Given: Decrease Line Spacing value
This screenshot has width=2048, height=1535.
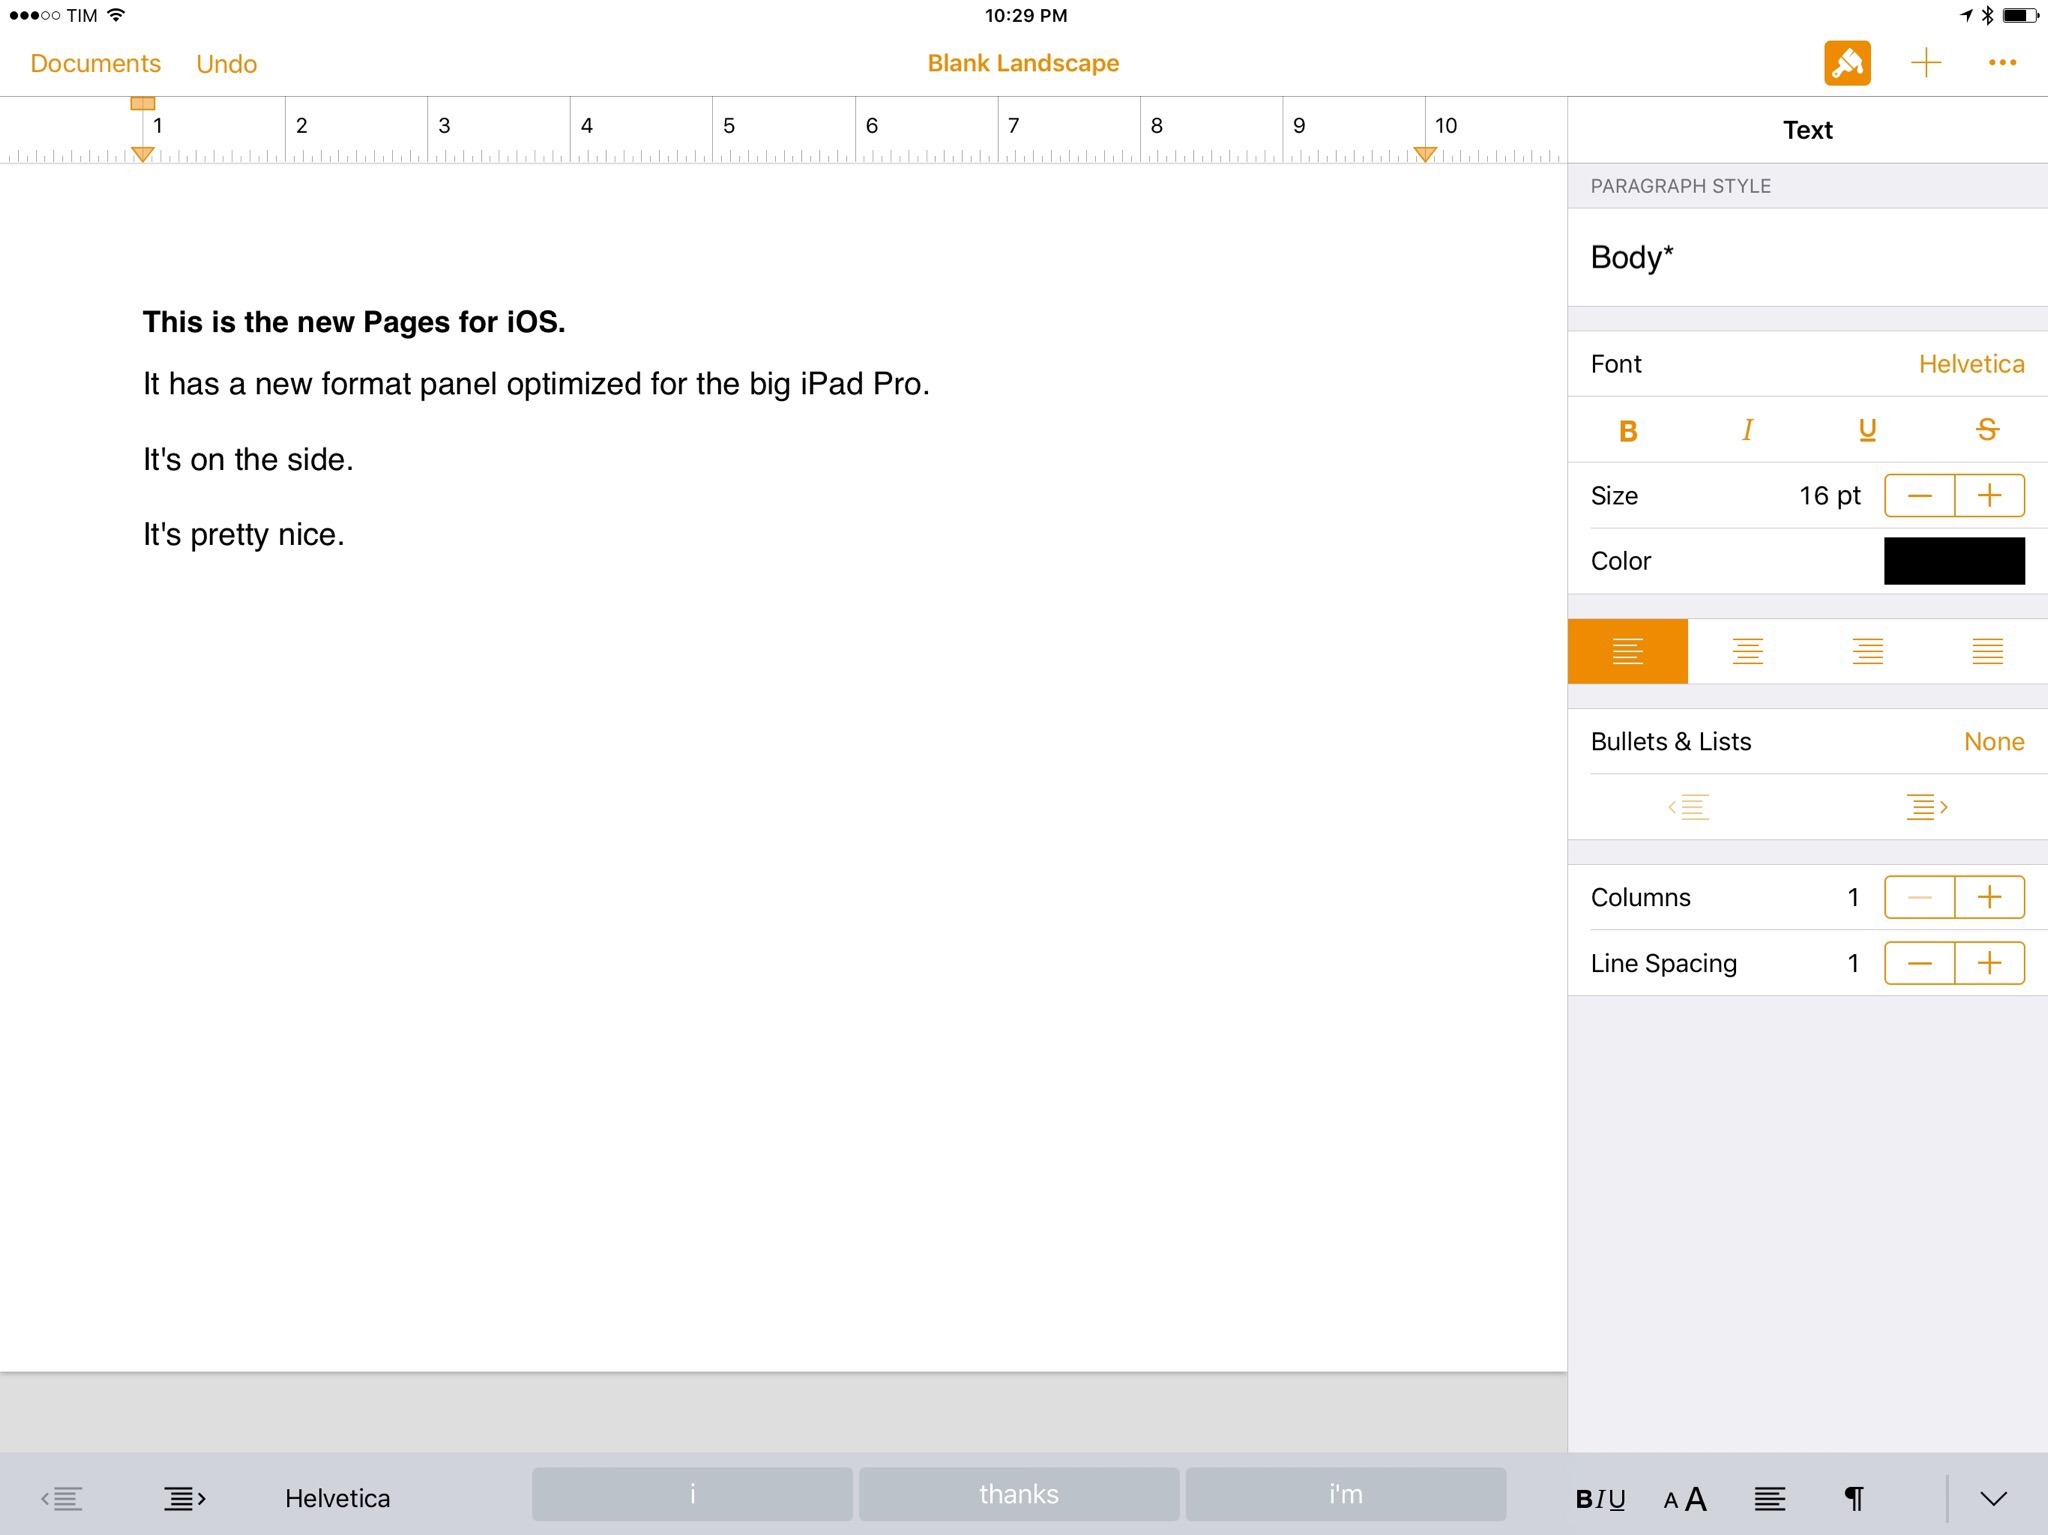Looking at the screenshot, I should click(x=1920, y=964).
